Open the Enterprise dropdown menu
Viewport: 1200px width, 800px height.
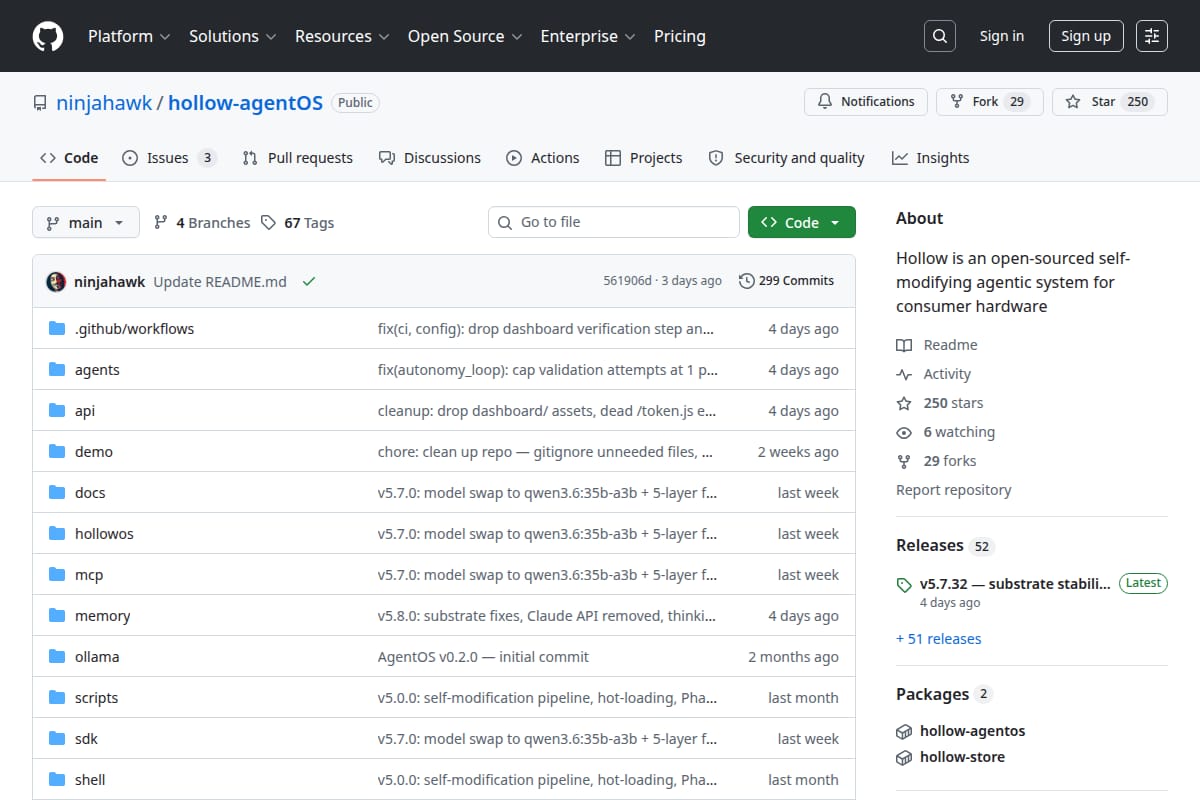[x=588, y=36]
